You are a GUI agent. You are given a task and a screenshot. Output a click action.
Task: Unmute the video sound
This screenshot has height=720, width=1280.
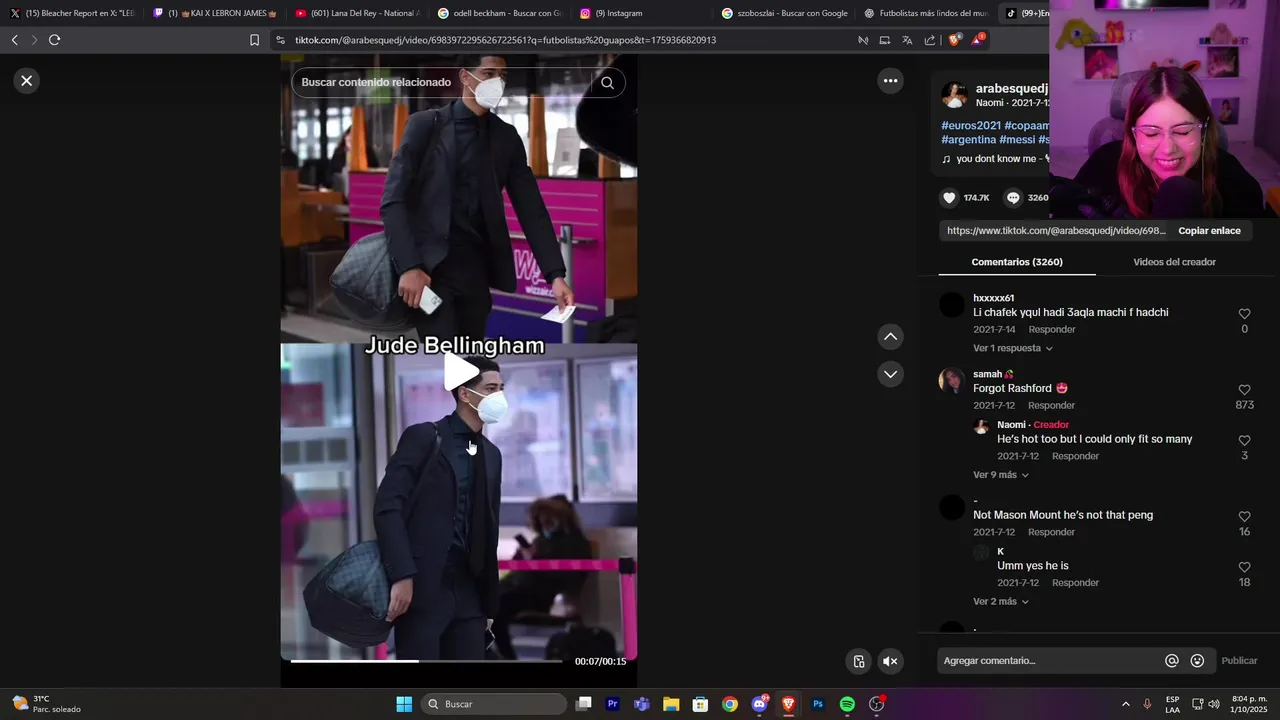(889, 661)
